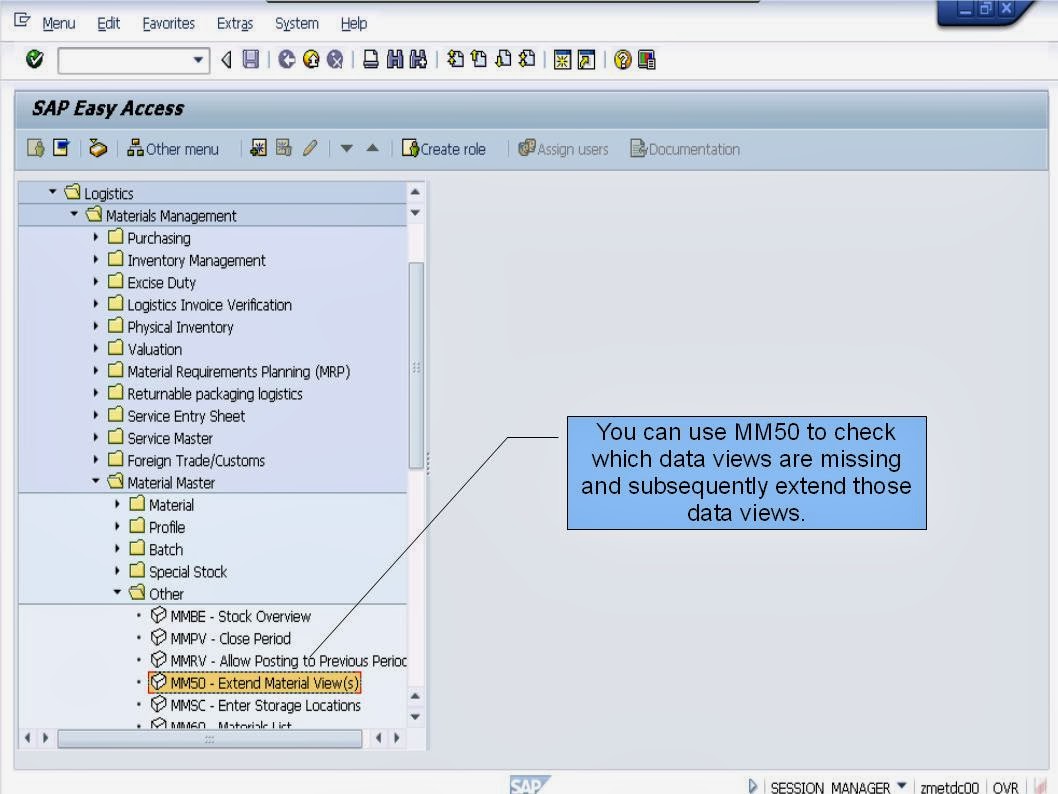Click the Extras menu
The height and width of the screenshot is (794, 1058).
(233, 23)
